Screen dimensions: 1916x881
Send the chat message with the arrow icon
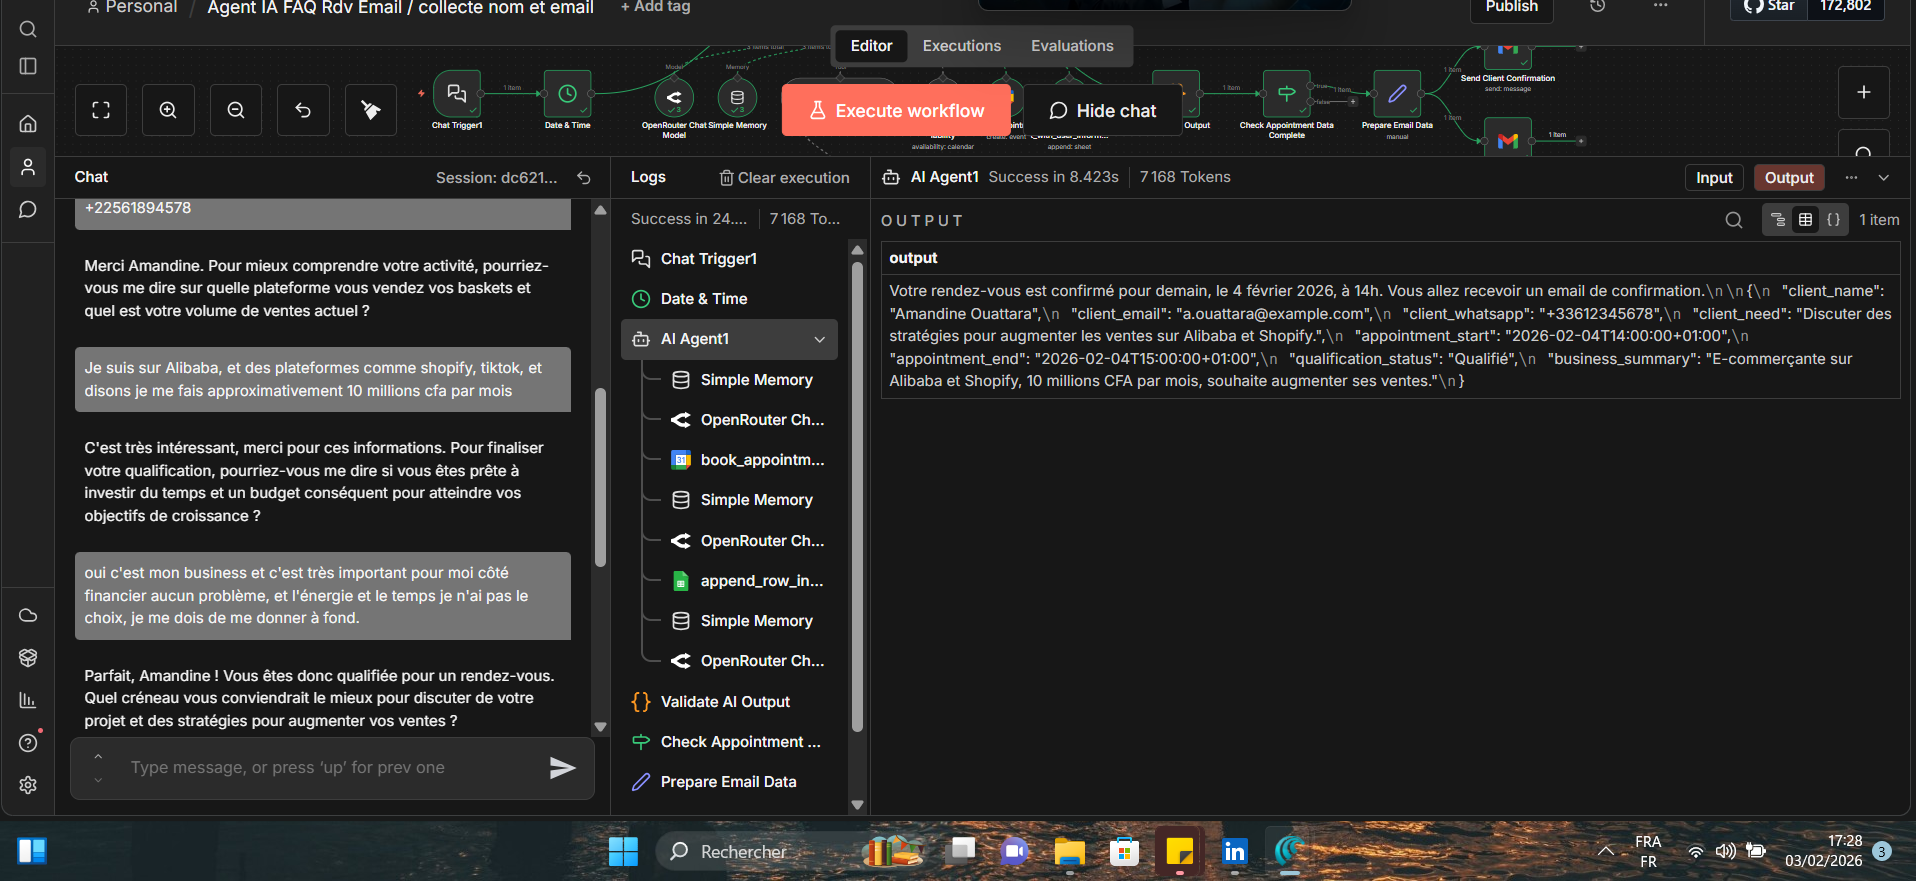(x=562, y=768)
